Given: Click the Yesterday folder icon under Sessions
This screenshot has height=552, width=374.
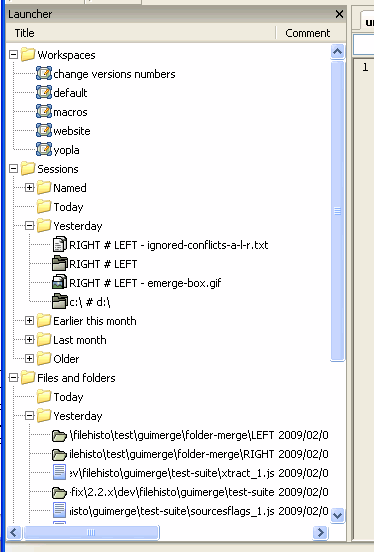Looking at the screenshot, I should (44, 226).
